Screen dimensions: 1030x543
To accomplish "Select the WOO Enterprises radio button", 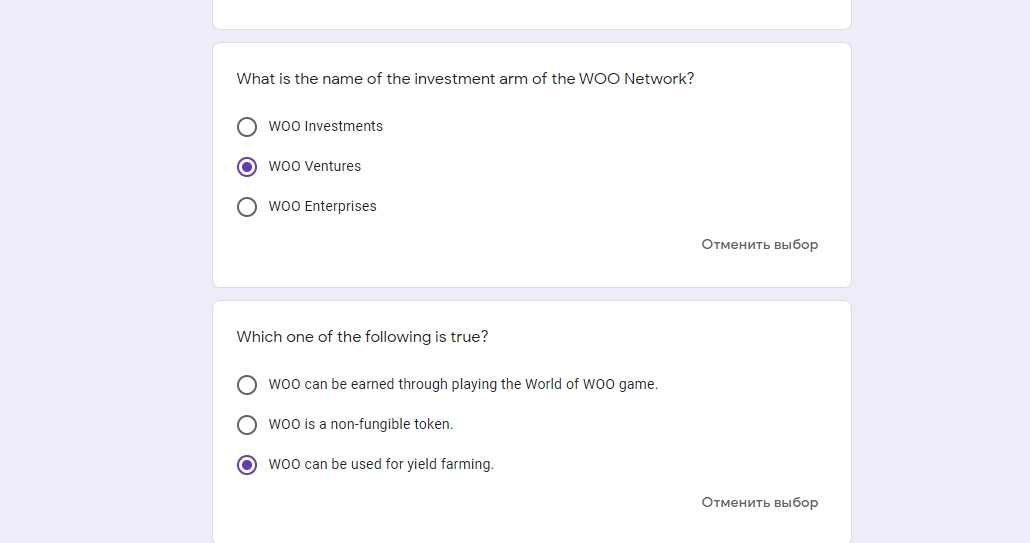I will [247, 207].
